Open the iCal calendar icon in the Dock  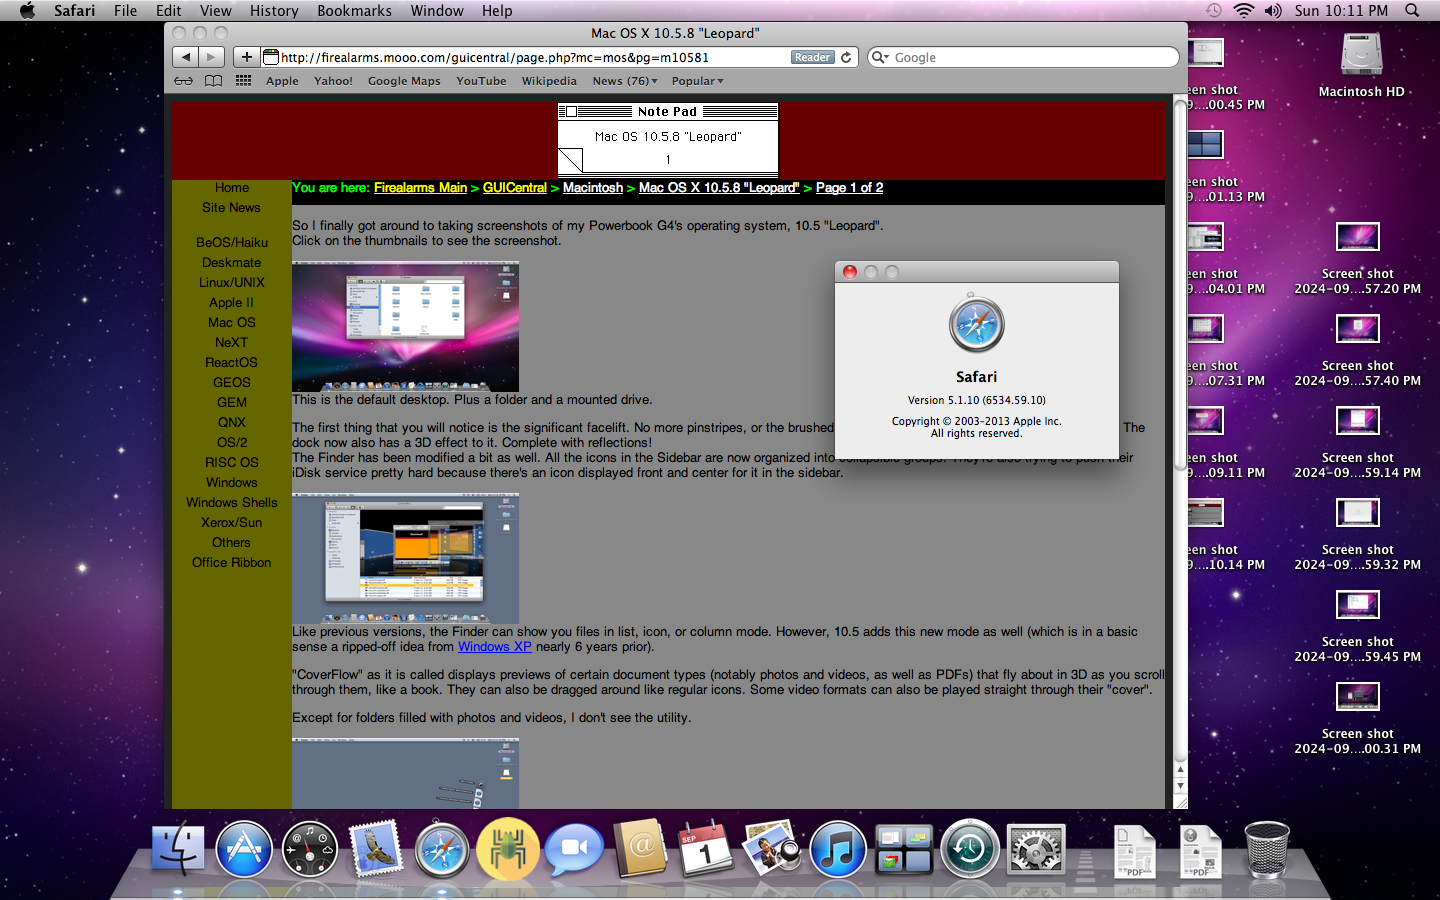[705, 849]
